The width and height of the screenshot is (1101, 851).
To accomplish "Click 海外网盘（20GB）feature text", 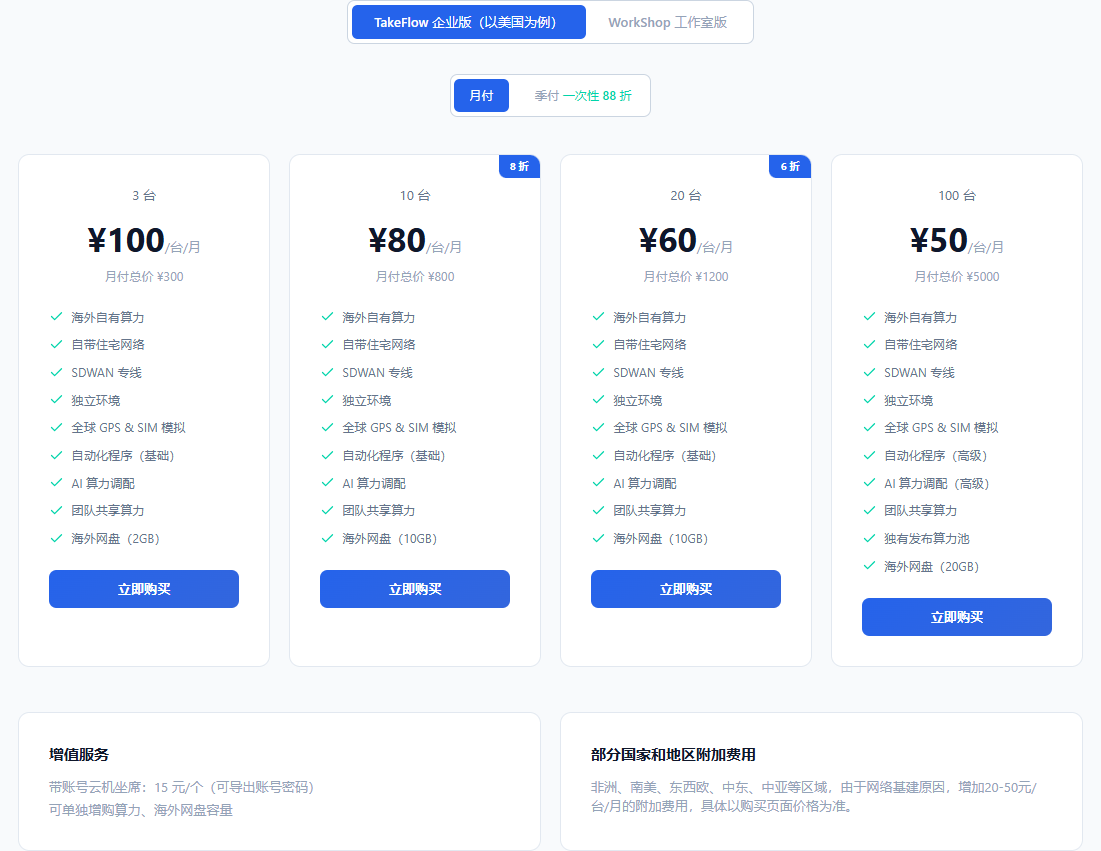I will click(932, 567).
